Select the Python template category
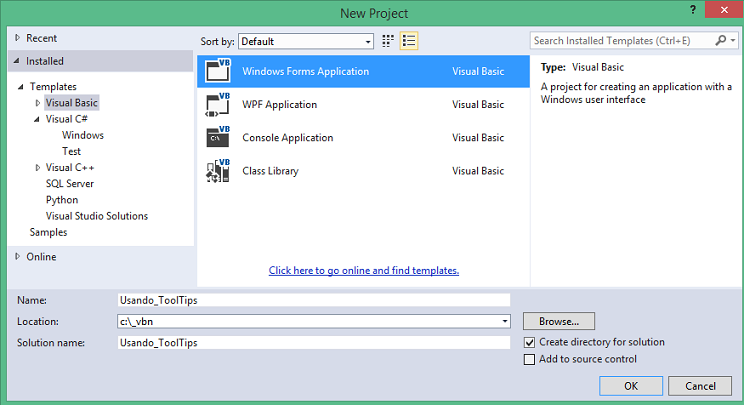Screen dimensions: 744x405 click(62, 200)
